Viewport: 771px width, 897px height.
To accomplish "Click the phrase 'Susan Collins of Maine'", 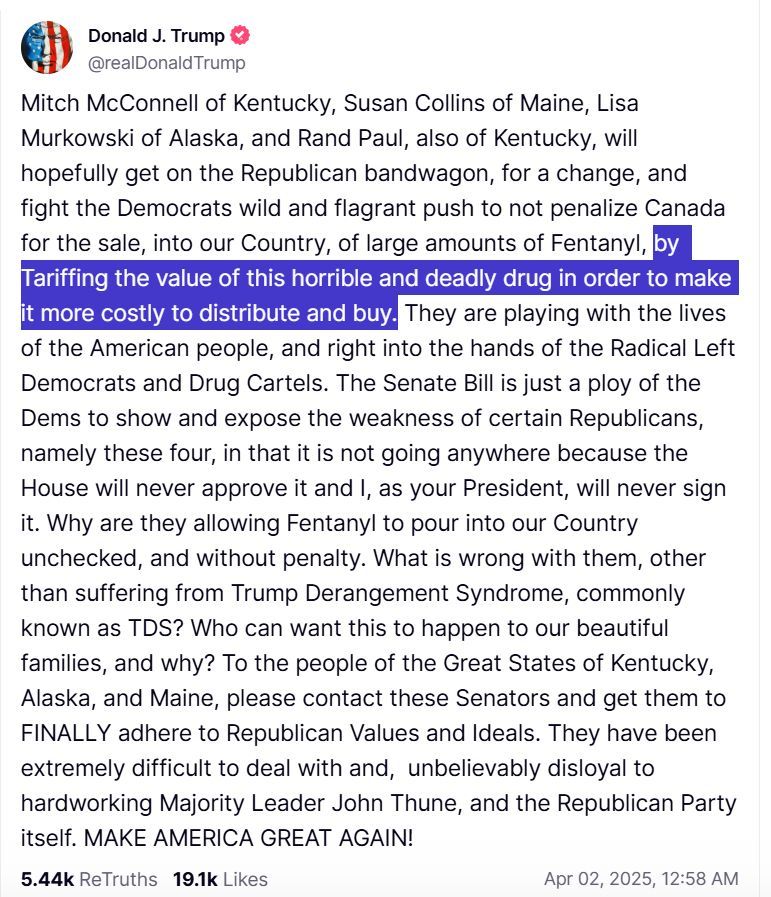I will pyautogui.click(x=466, y=104).
